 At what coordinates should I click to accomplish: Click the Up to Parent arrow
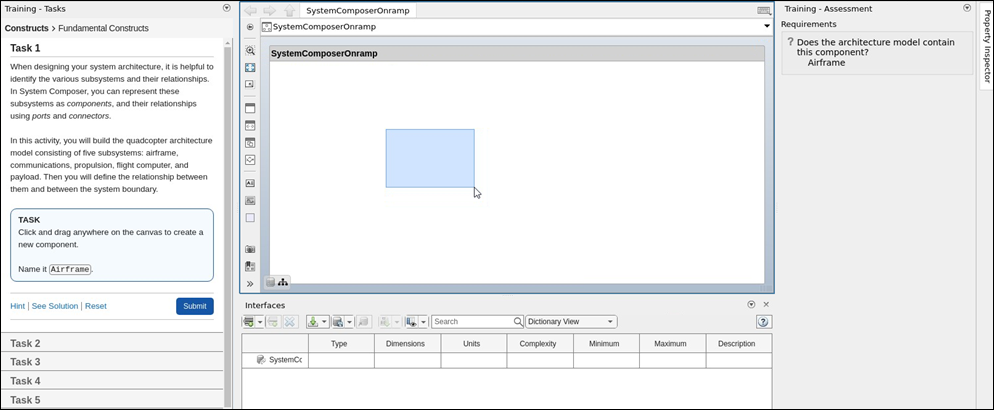point(289,11)
